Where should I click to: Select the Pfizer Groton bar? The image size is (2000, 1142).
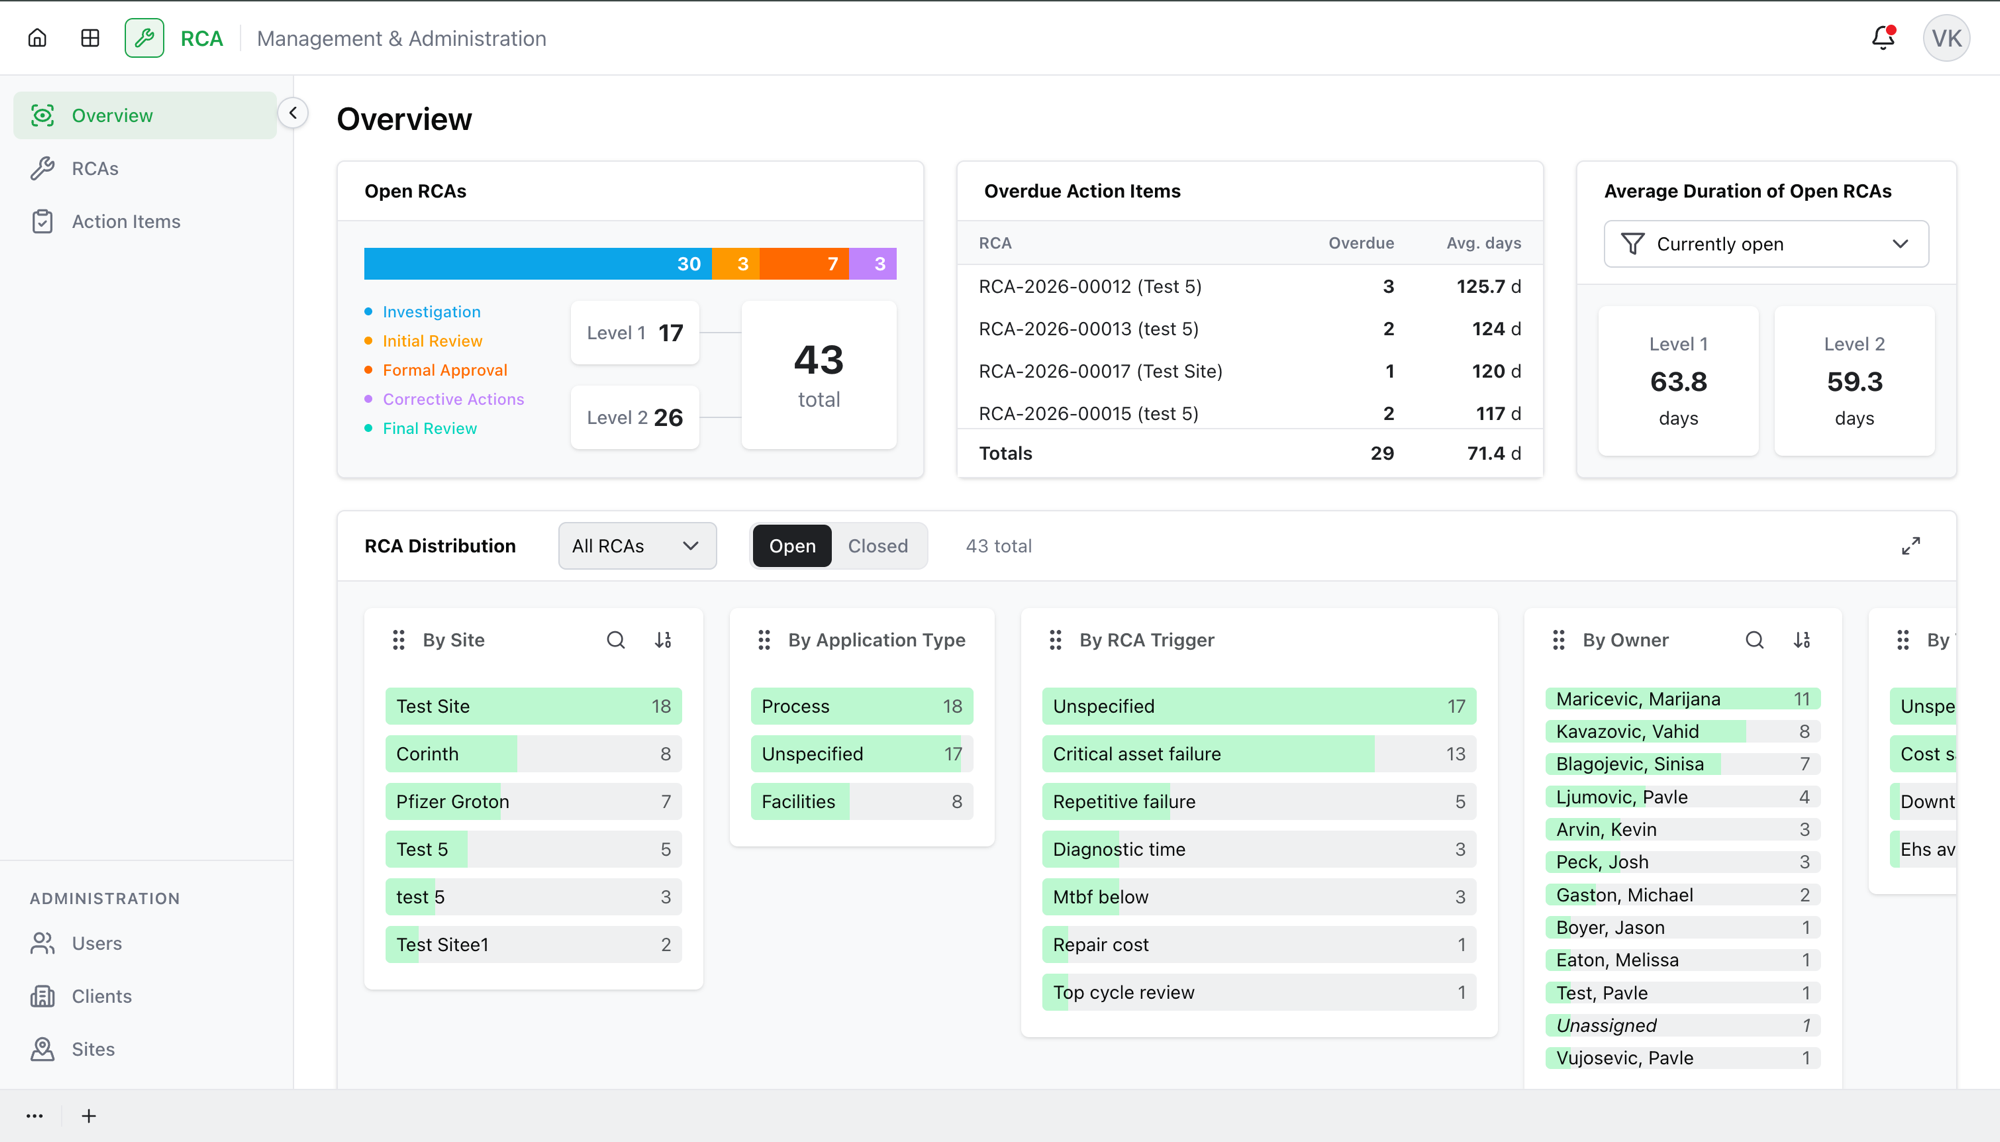(533, 801)
